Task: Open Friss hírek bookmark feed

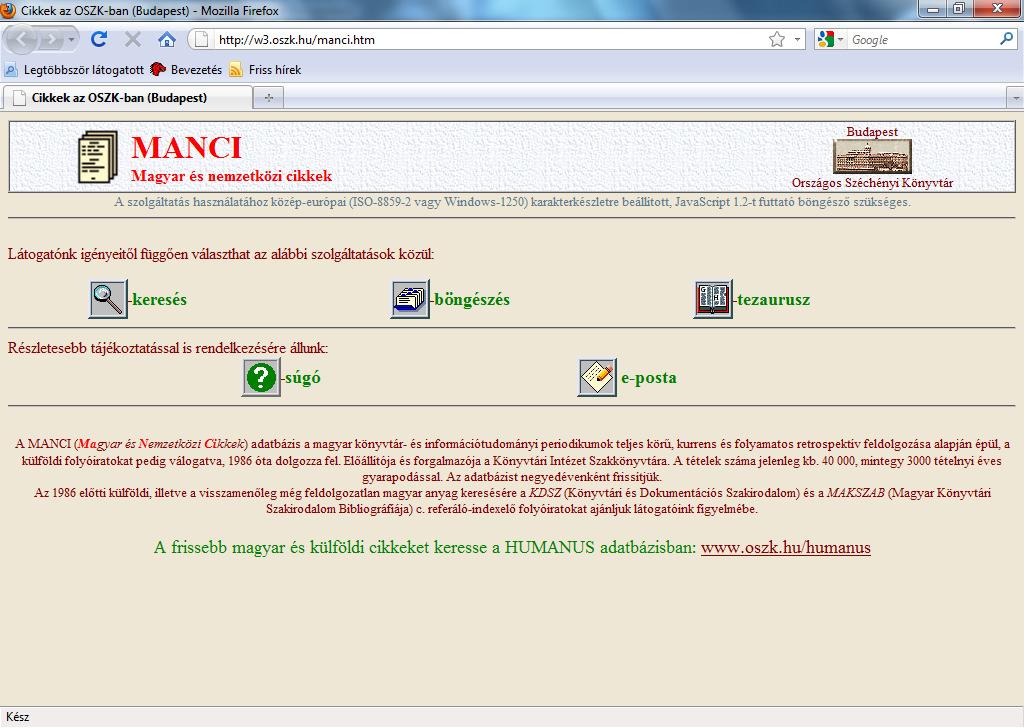Action: pyautogui.click(x=266, y=70)
